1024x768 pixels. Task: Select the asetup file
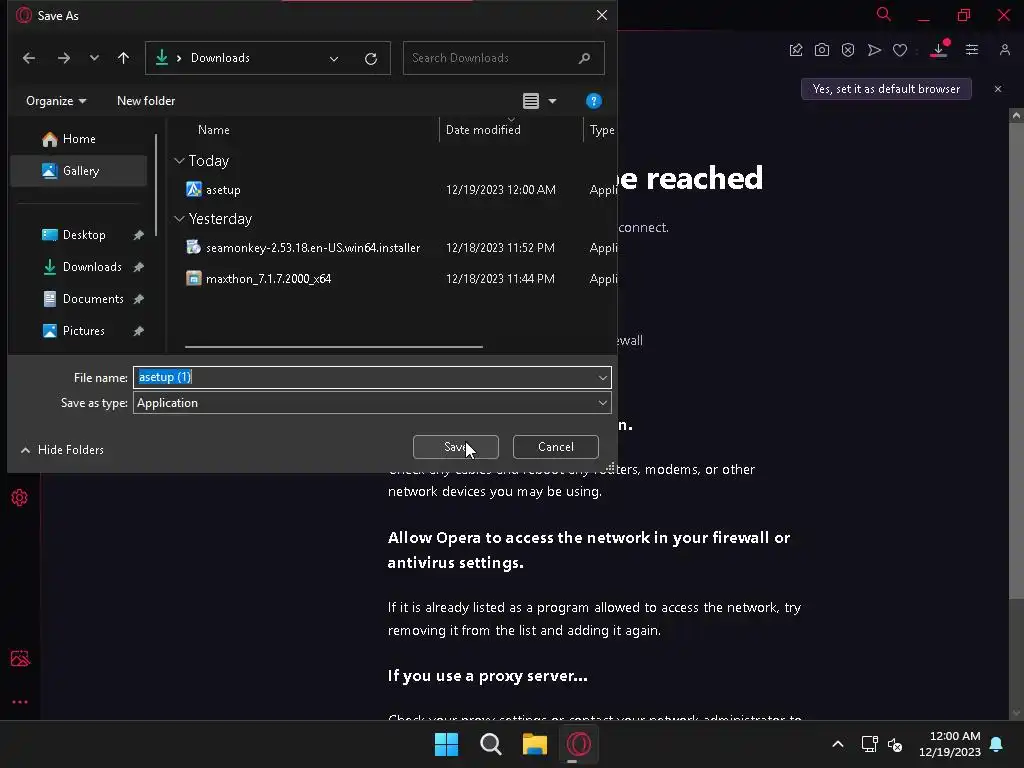coord(223,190)
